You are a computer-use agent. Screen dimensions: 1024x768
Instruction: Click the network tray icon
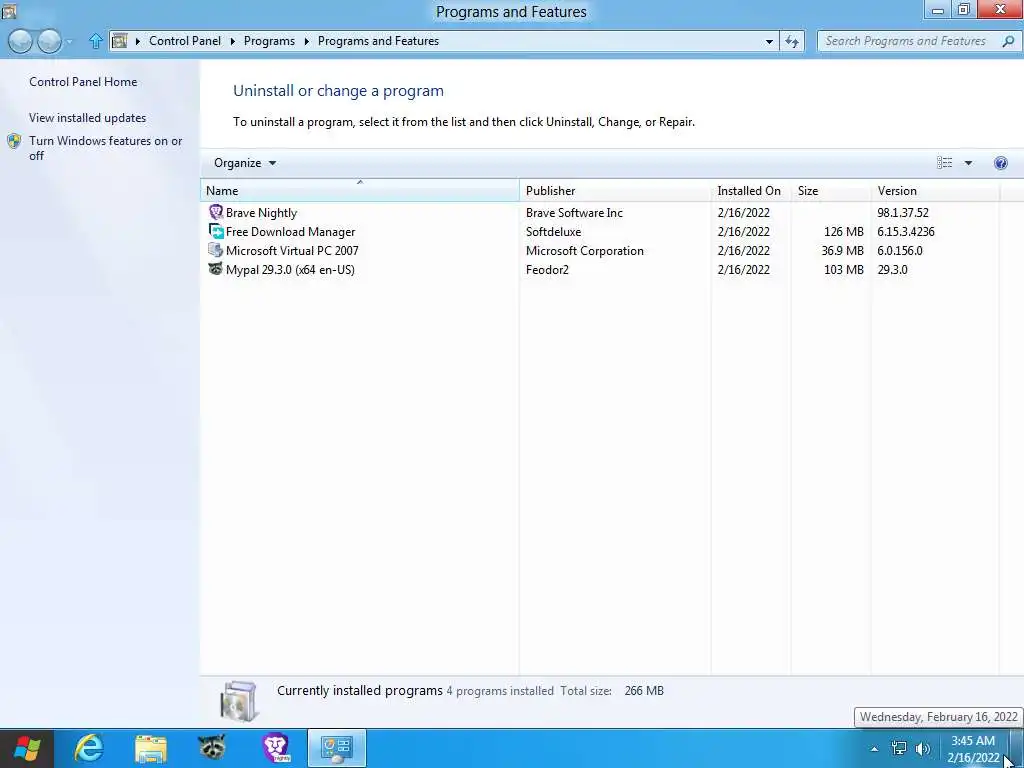pos(899,748)
